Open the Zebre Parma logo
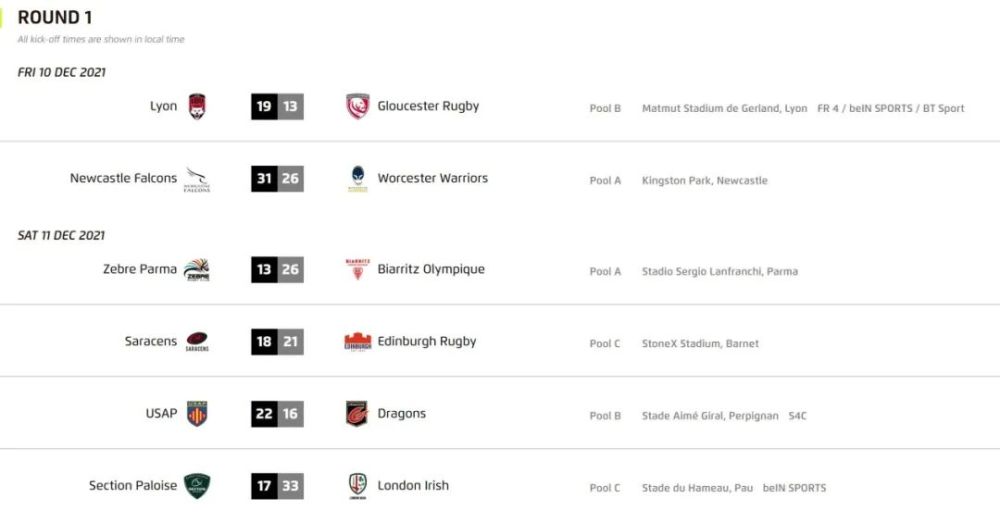Screen dimensions: 1000x523 (197, 270)
